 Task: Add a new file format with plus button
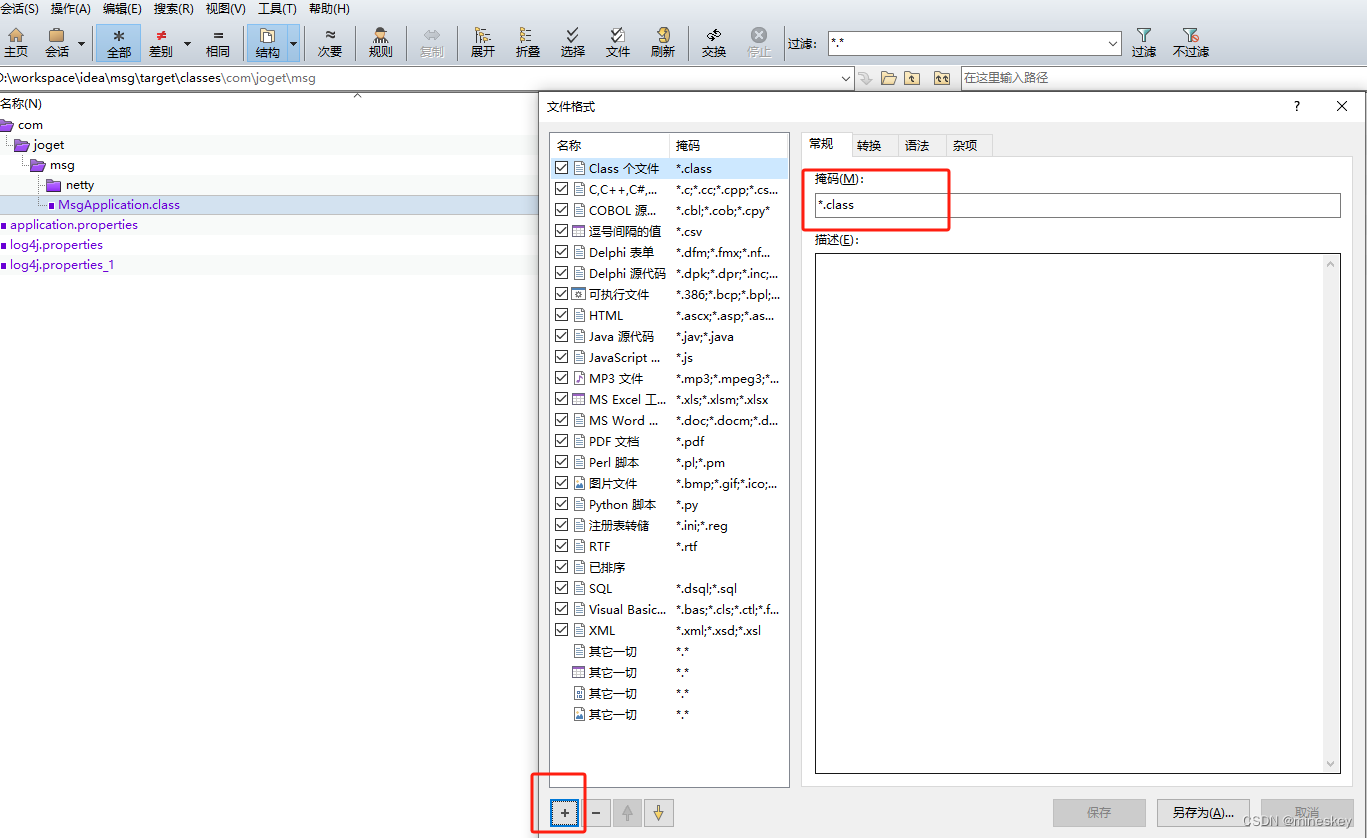coord(564,813)
